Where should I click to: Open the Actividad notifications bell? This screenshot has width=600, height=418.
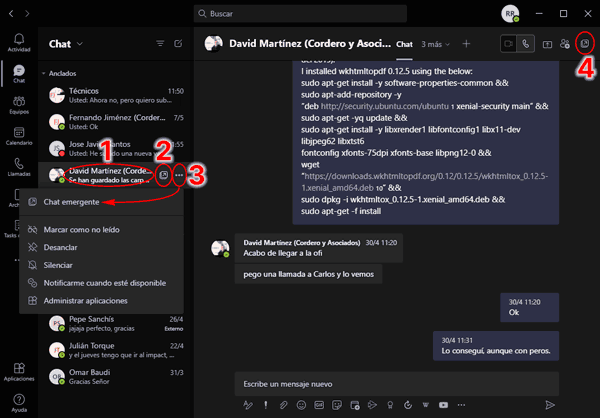tap(19, 42)
